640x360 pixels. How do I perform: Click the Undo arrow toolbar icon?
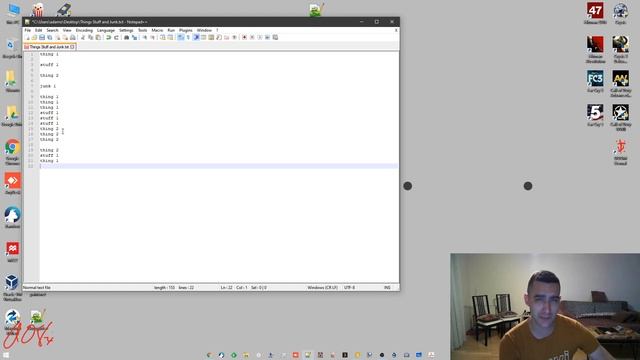click(108, 37)
